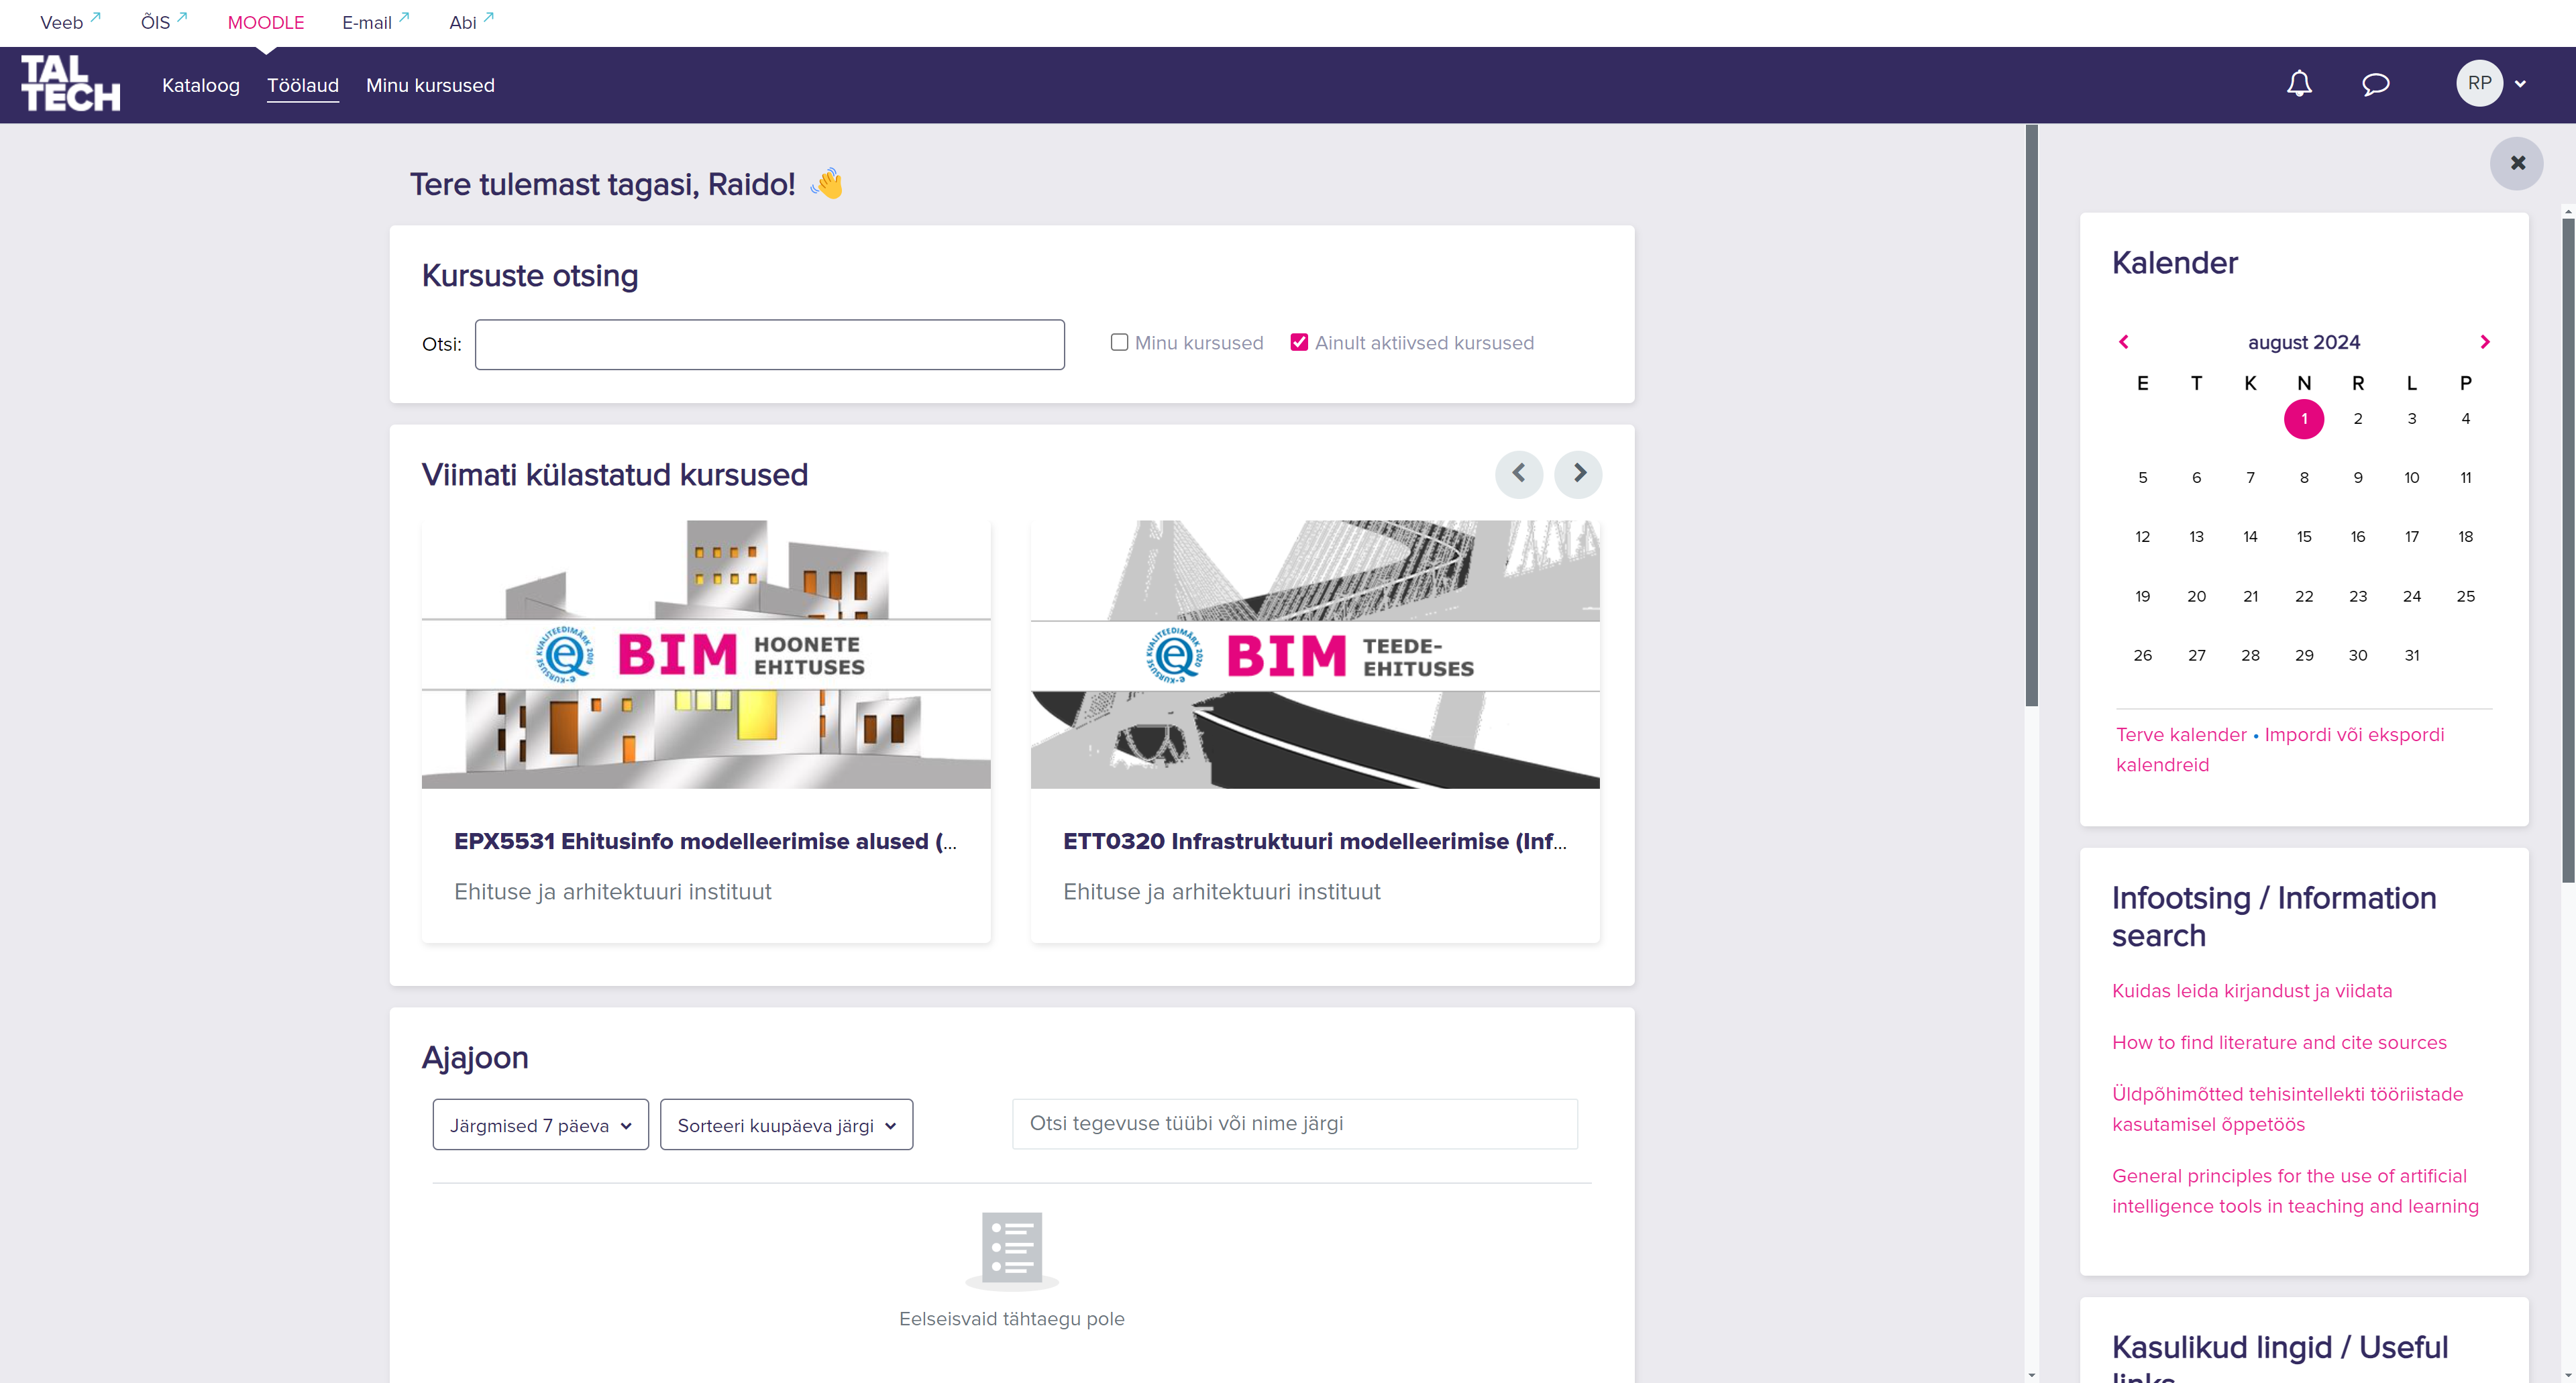Show next recently visited courses
The image size is (2576, 1383).
point(1578,473)
